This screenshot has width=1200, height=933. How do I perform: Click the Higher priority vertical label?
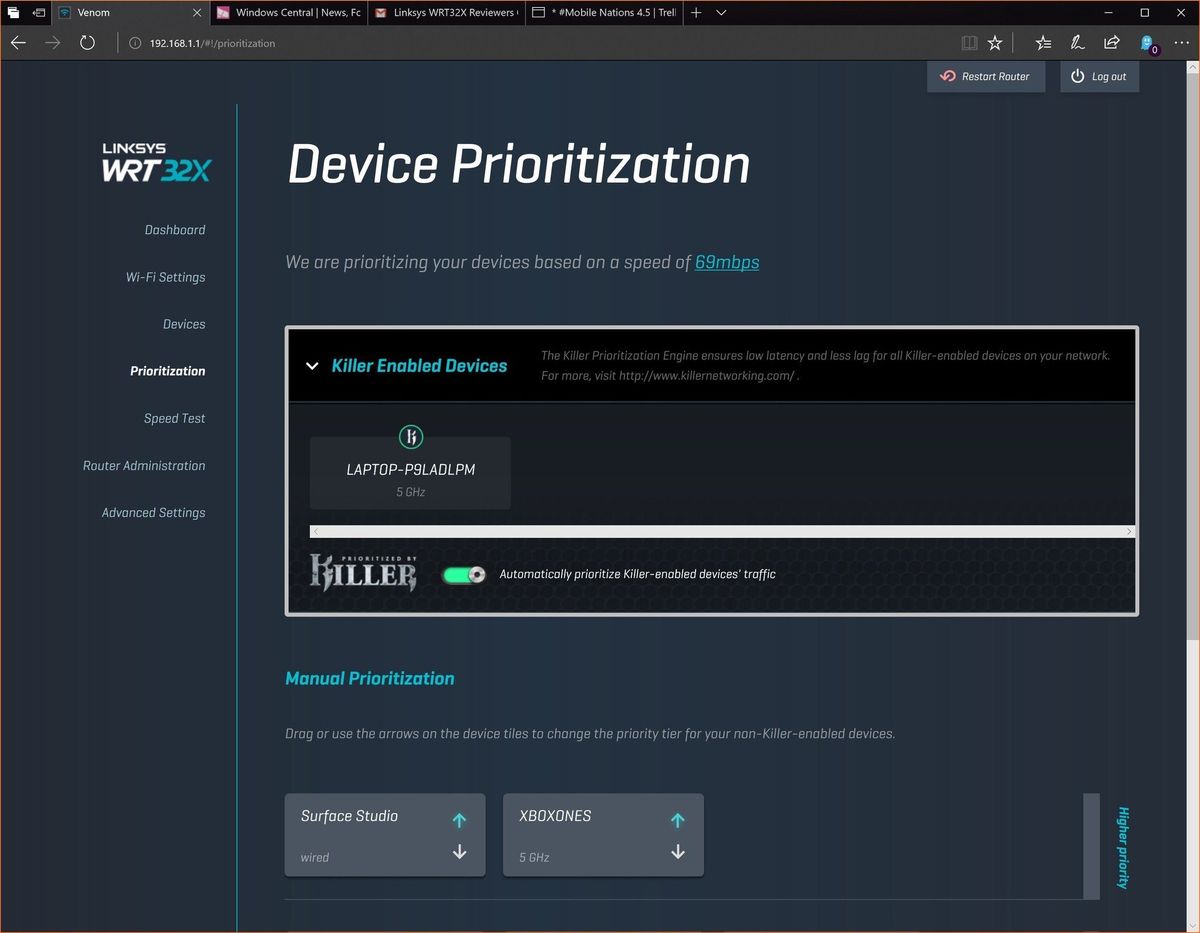click(1123, 848)
